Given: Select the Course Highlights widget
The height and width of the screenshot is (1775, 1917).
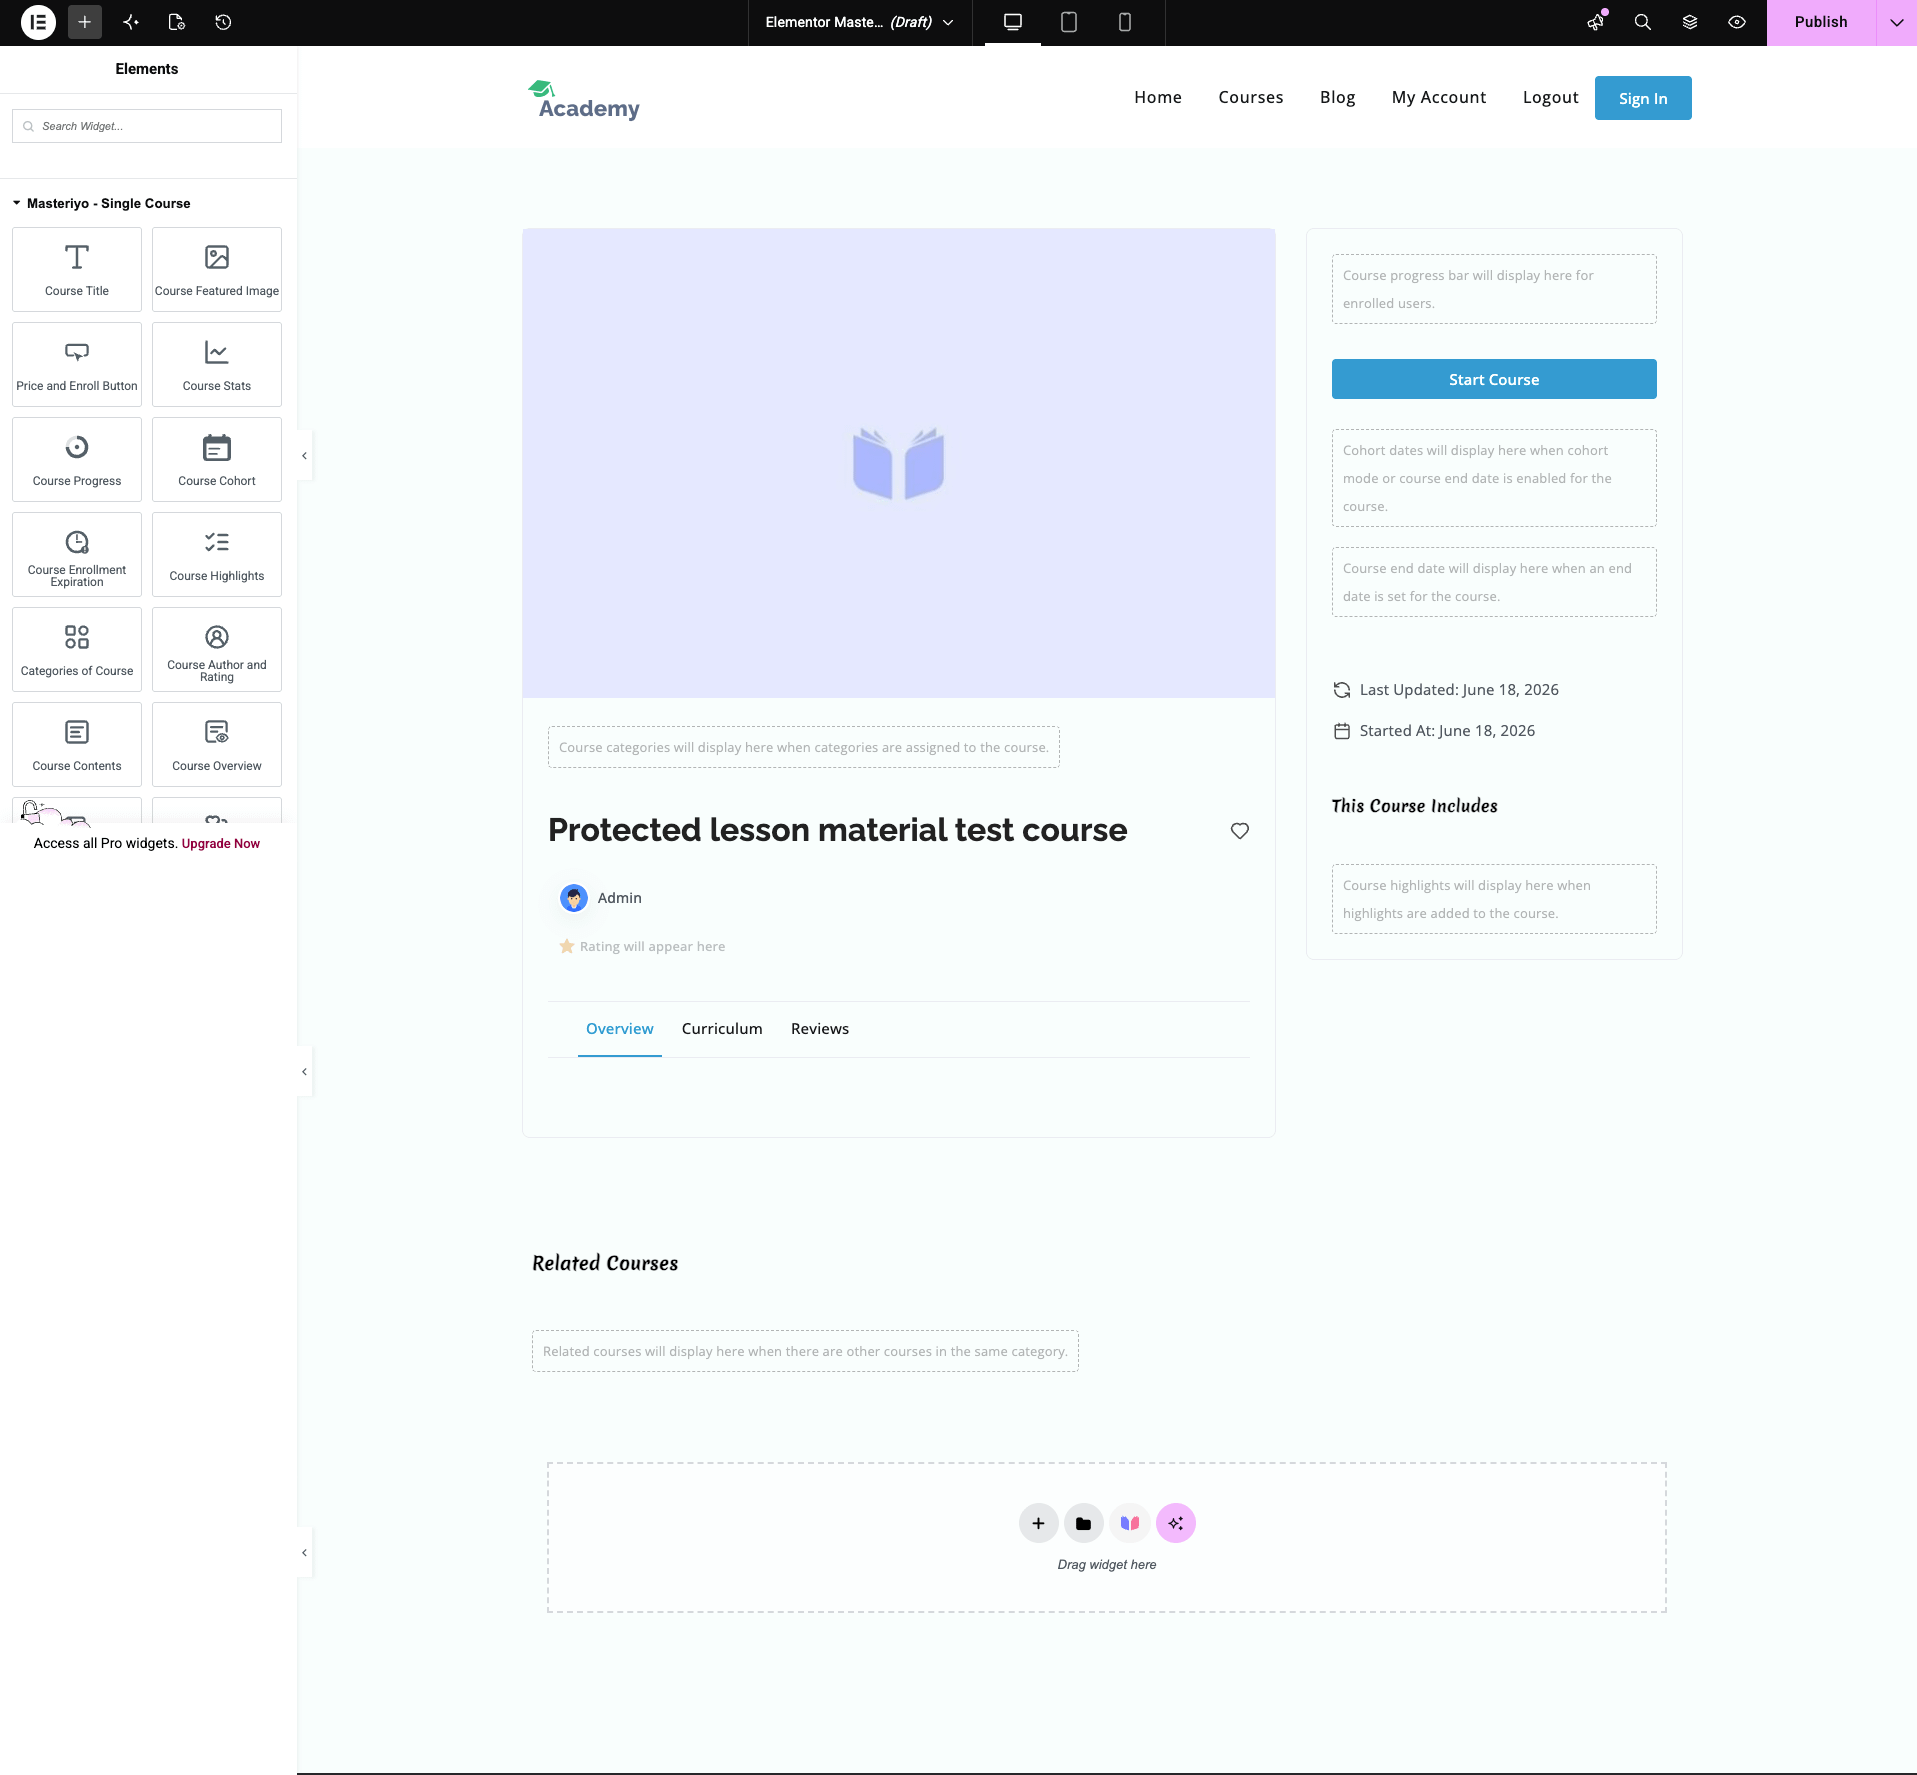Looking at the screenshot, I should (217, 554).
